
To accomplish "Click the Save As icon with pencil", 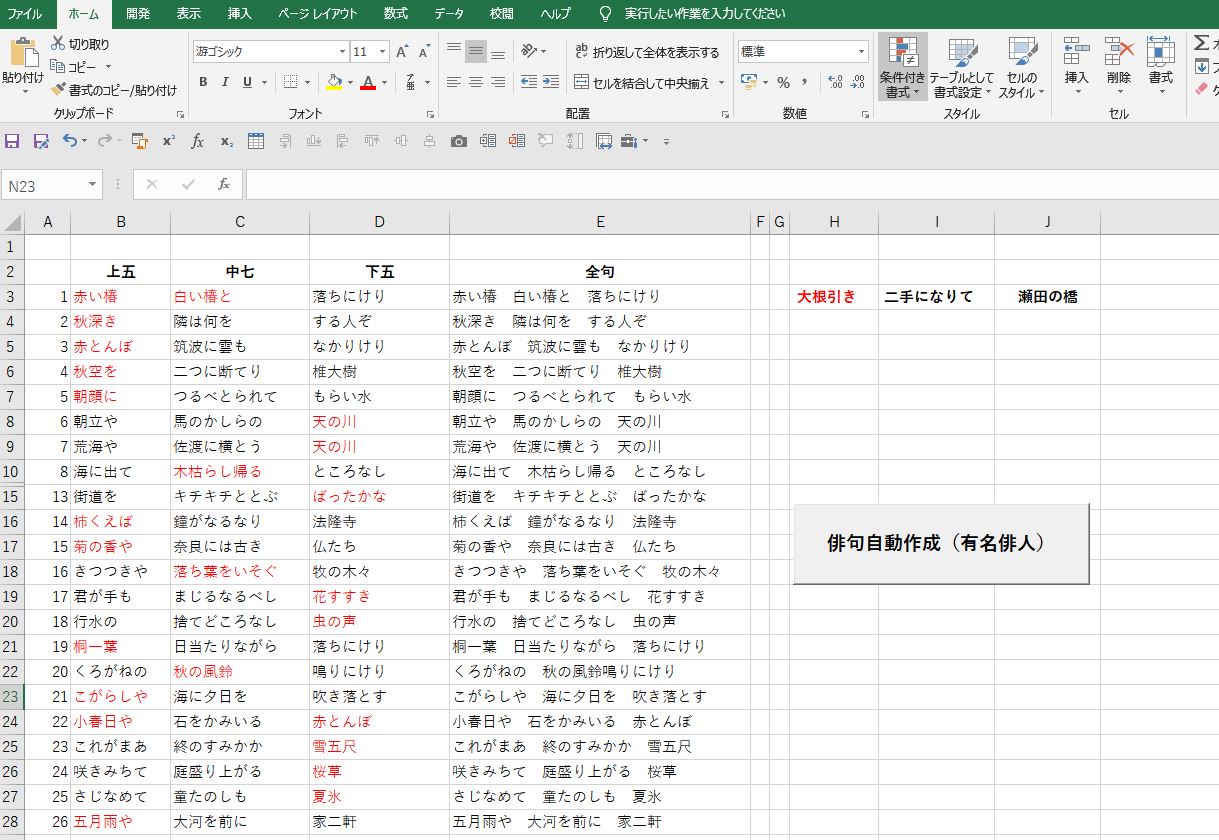I will pos(41,141).
